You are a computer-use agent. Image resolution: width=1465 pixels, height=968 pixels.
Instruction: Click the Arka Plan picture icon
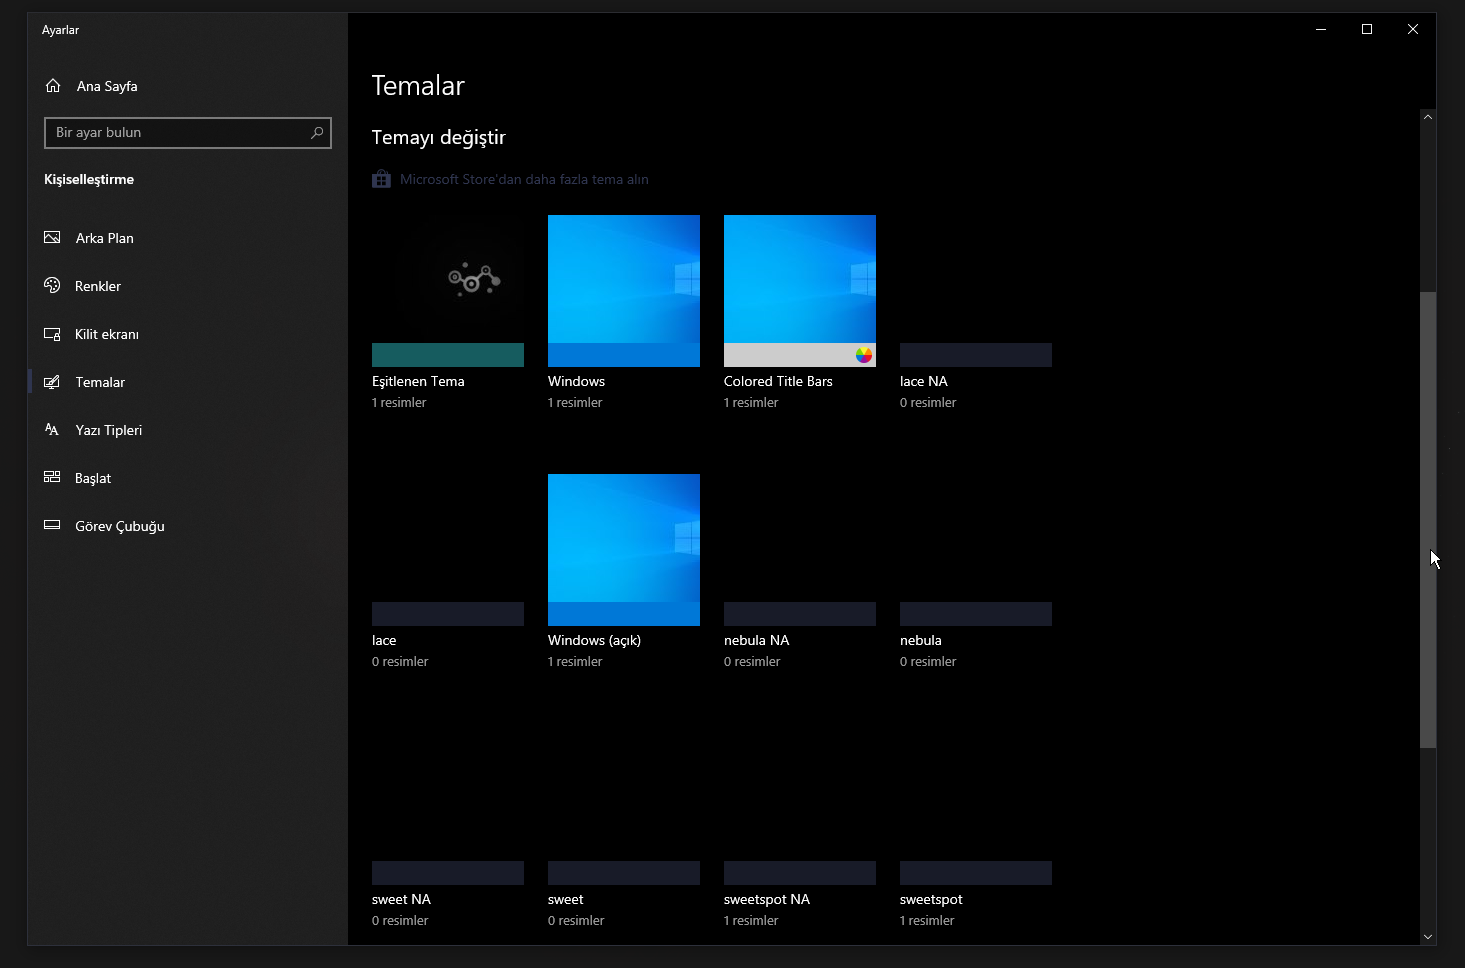(x=52, y=238)
